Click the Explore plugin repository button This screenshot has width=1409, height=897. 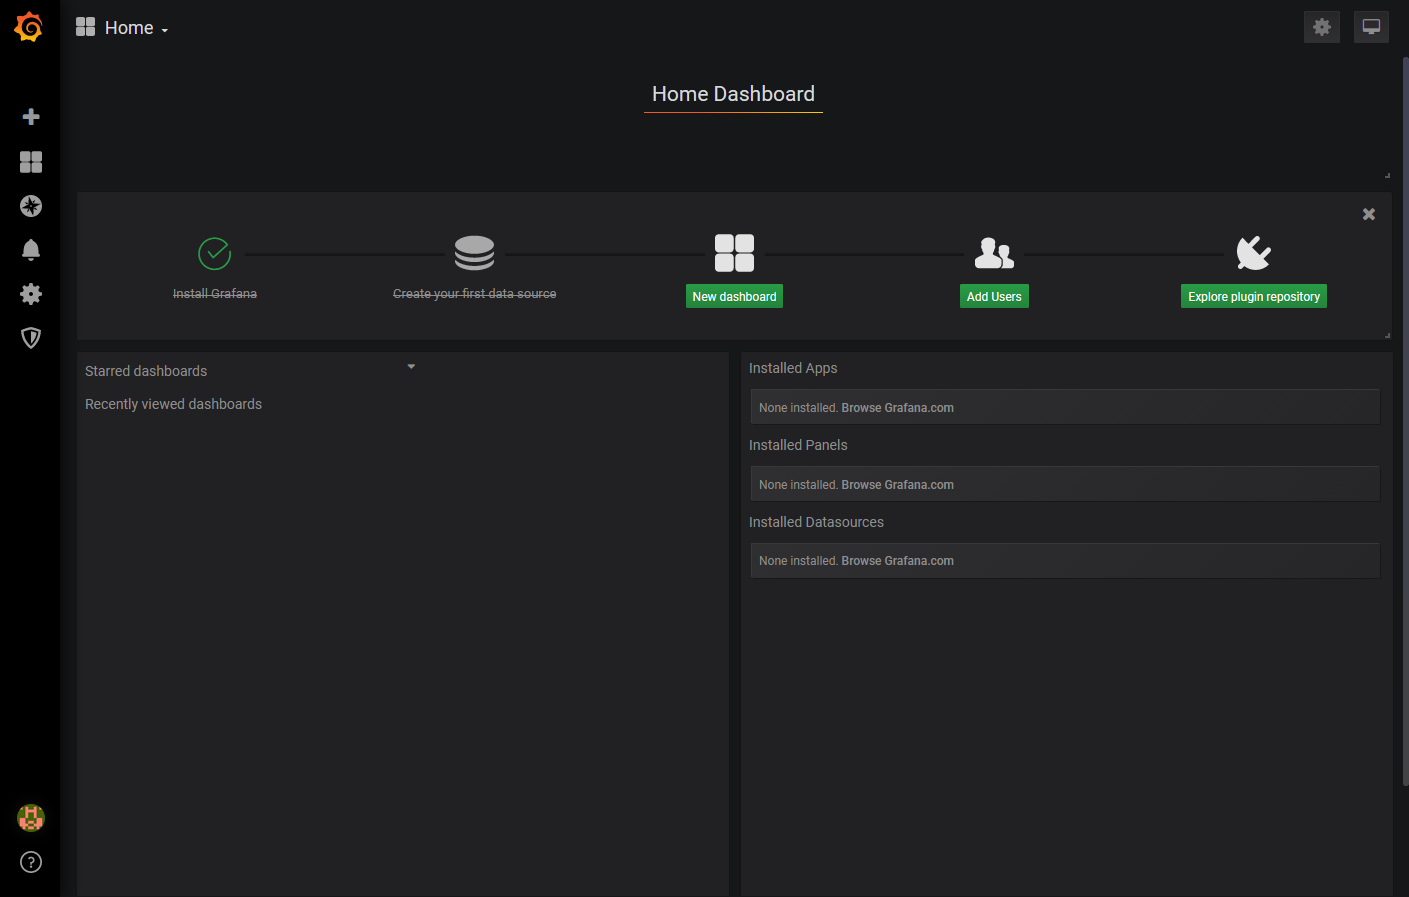tap(1254, 296)
